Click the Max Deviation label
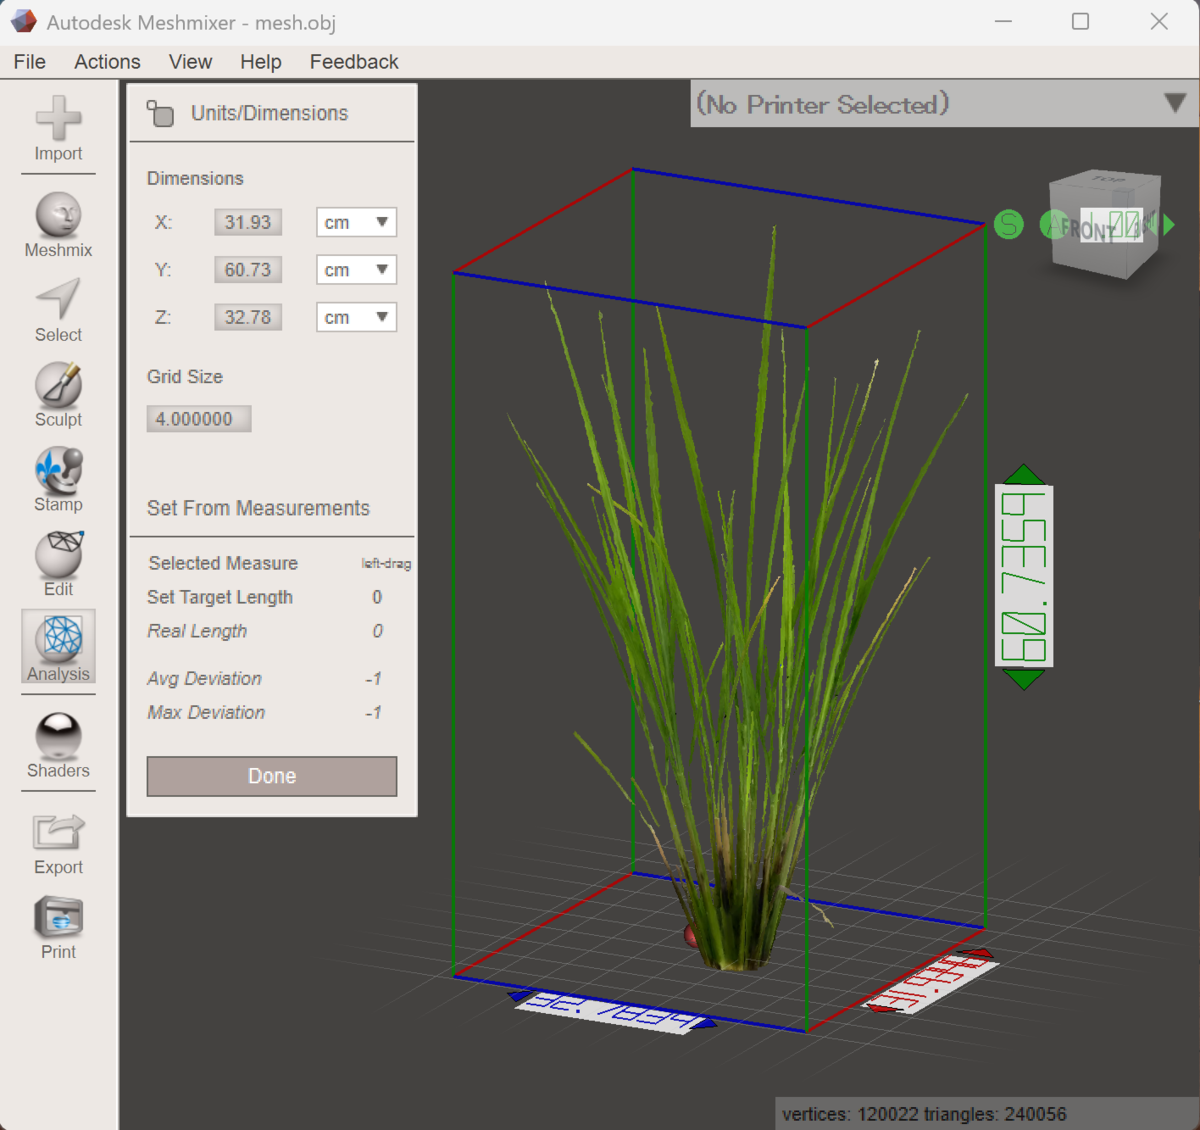The height and width of the screenshot is (1130, 1200). 206,713
